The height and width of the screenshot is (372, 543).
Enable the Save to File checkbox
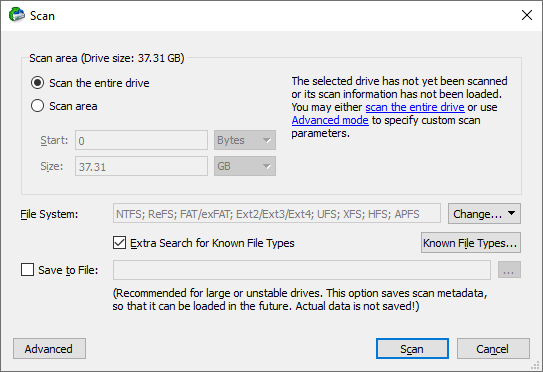[x=27, y=270]
